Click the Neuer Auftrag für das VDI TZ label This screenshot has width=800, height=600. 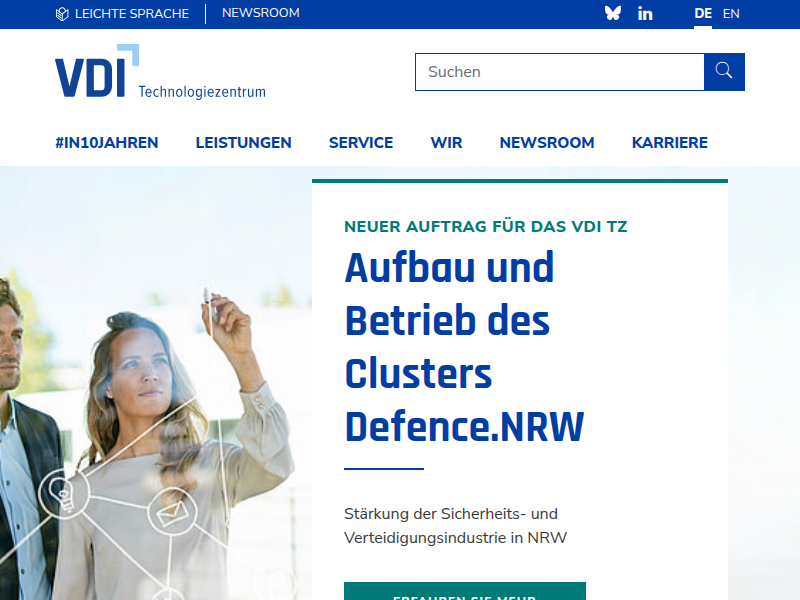[x=485, y=226]
